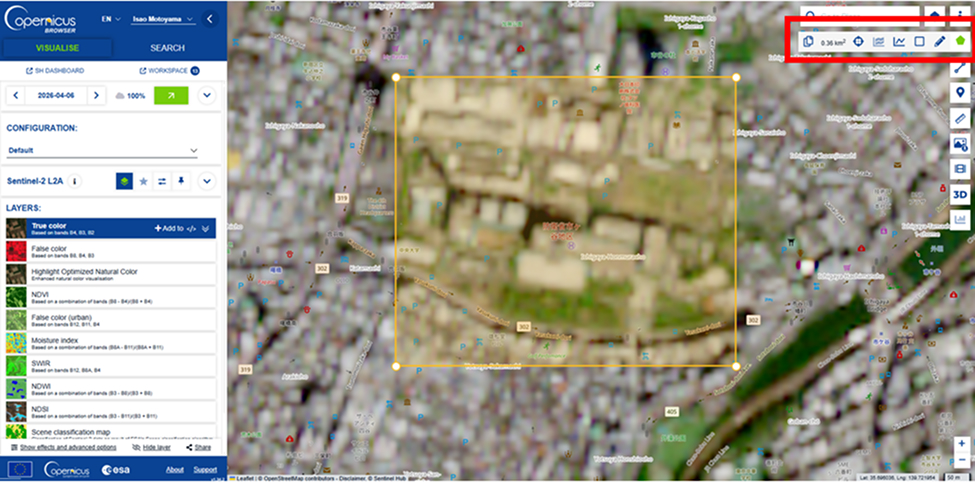Toggle the pin icon for Sentinel-2 L2A
The width and height of the screenshot is (975, 482).
(x=181, y=181)
